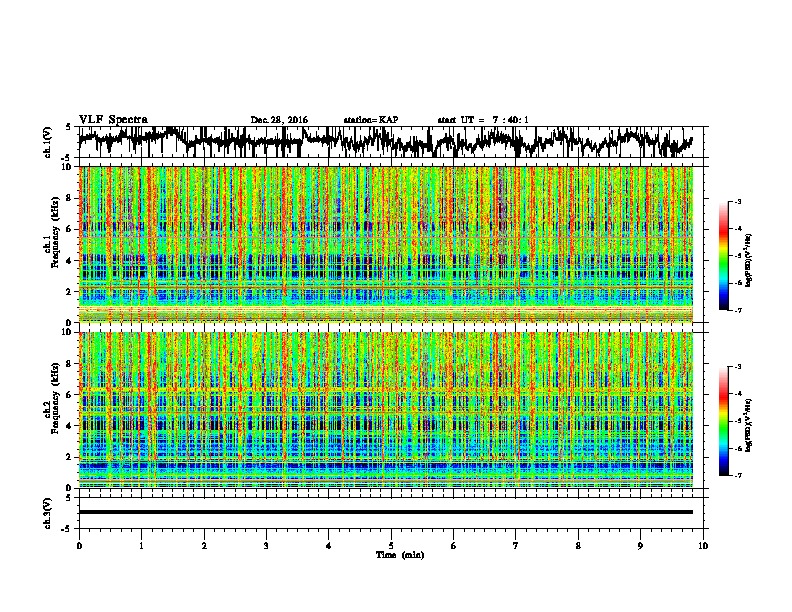Click the time axis tick label "0"
The image size is (792, 612).
[79, 546]
